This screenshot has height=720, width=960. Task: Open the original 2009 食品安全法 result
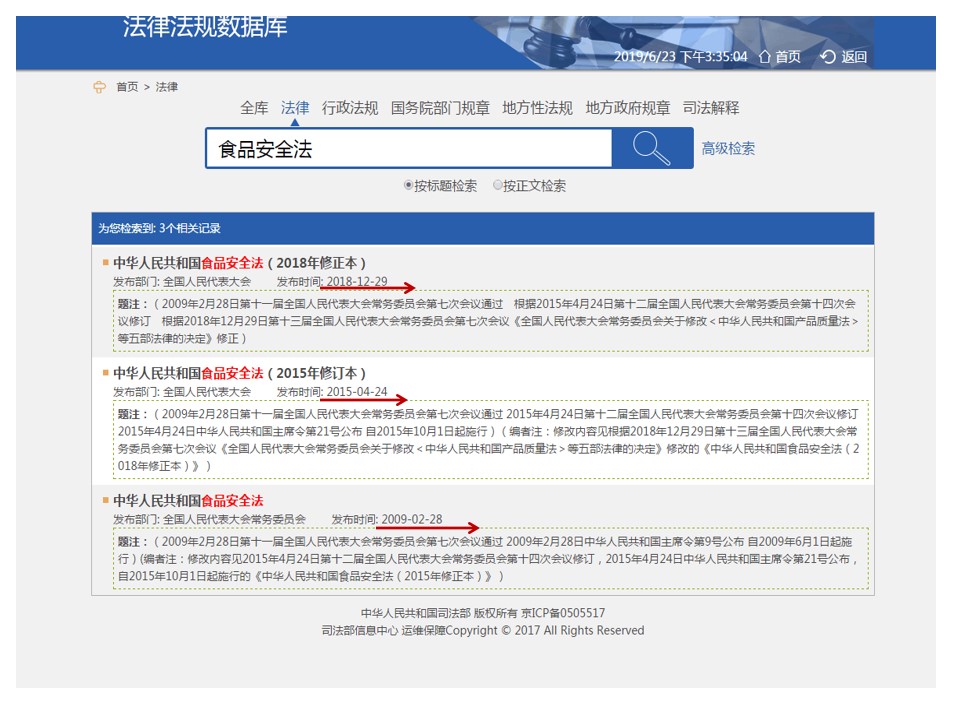tap(188, 500)
